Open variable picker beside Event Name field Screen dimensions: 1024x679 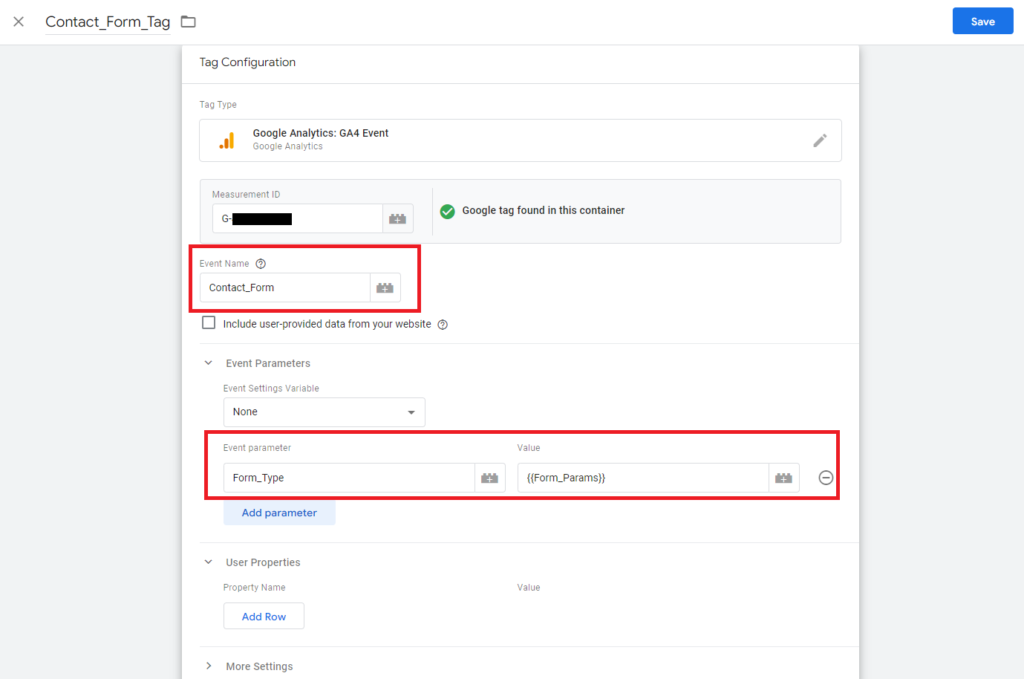(x=385, y=288)
